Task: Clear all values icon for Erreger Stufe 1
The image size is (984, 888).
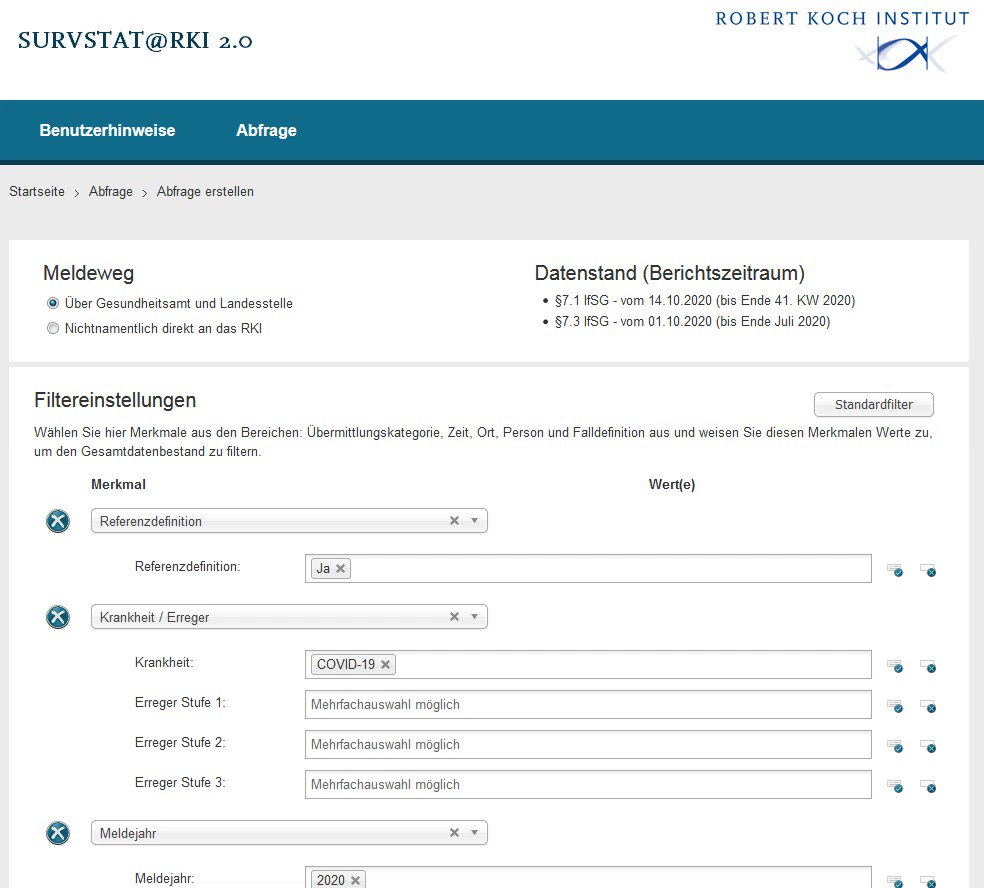Action: pos(928,706)
